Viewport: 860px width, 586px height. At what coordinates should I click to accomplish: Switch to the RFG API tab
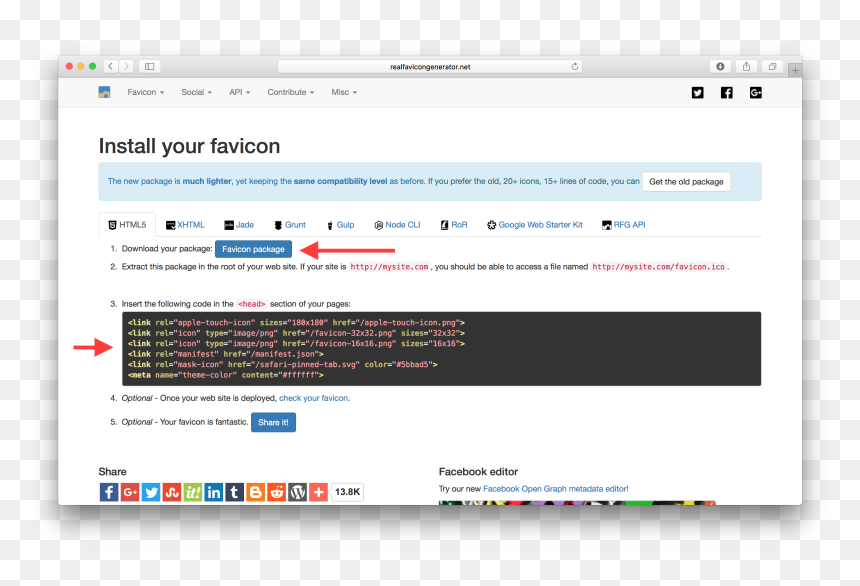pyautogui.click(x=624, y=225)
